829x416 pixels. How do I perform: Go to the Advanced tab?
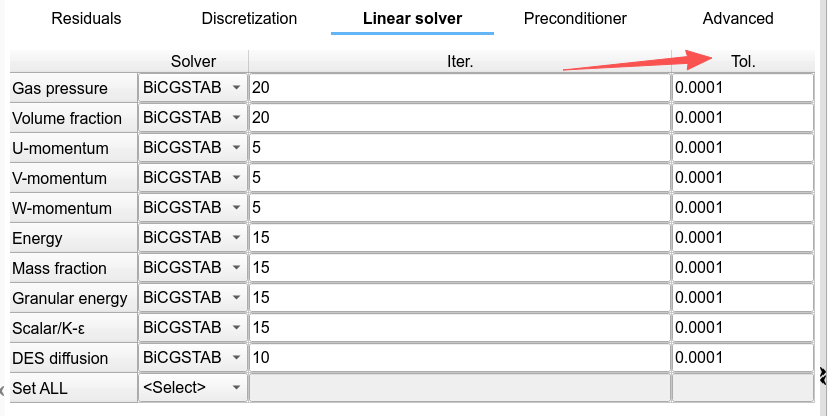coord(738,18)
